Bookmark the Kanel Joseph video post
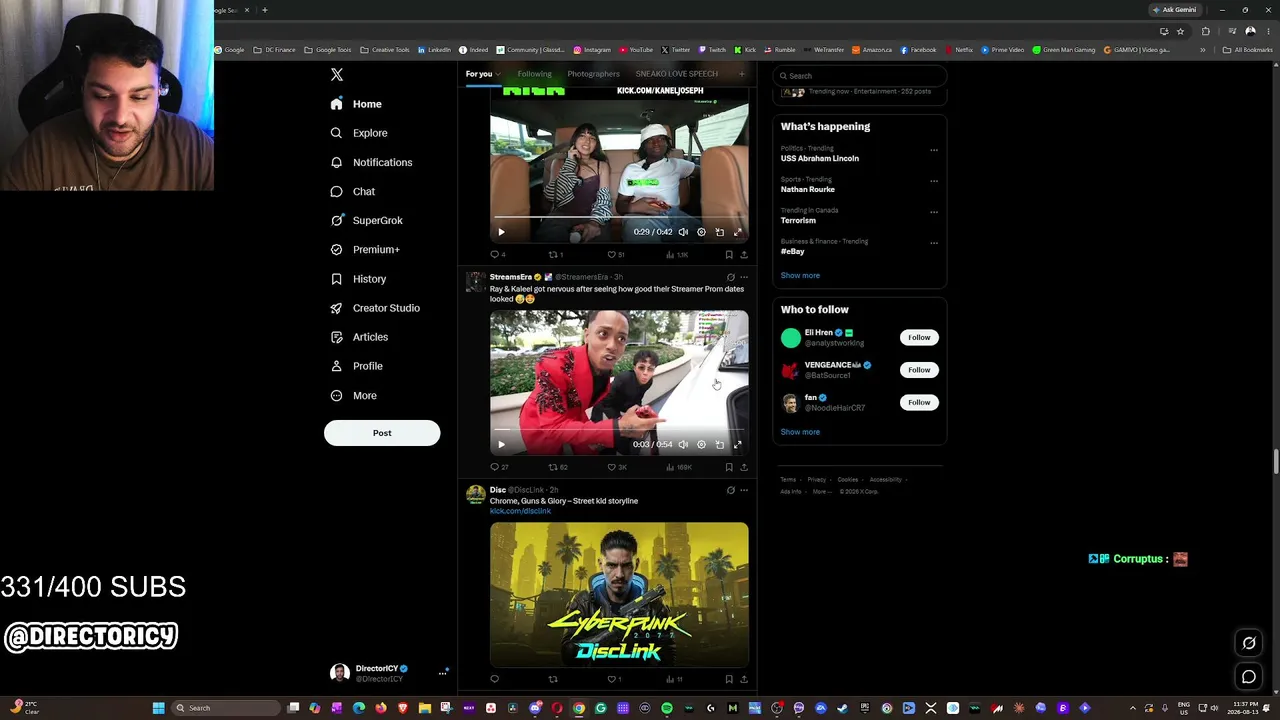Screen dimensions: 1280x720 click(729, 254)
